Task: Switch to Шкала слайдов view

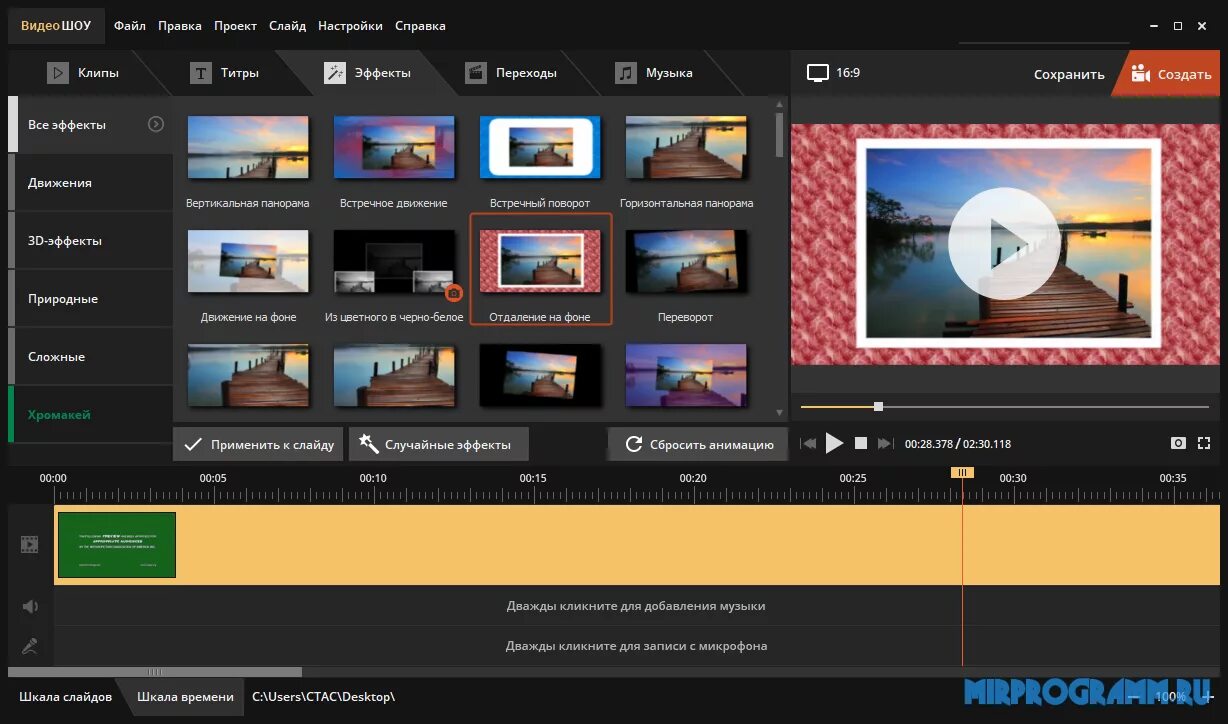Action: [65, 697]
